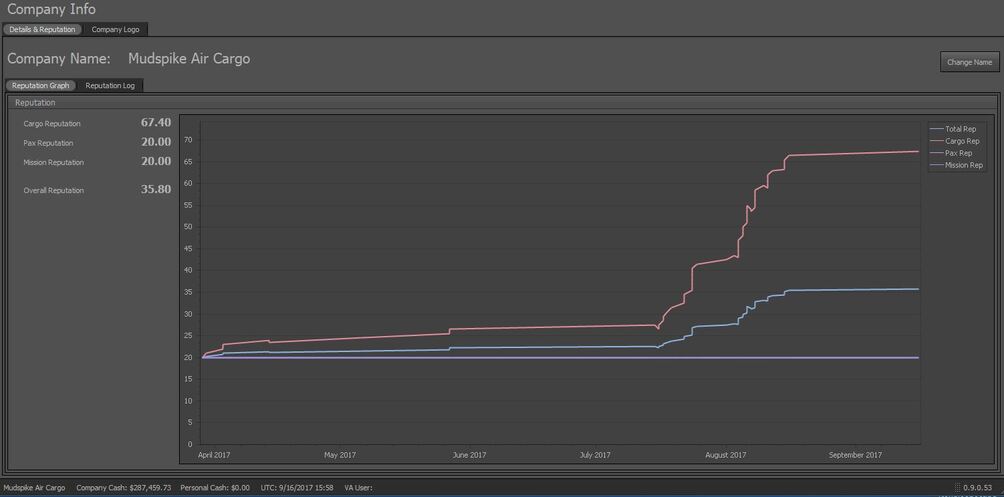Select the Pax Rep legend entry
Screen dimensions: 1004x497
(x=958, y=153)
